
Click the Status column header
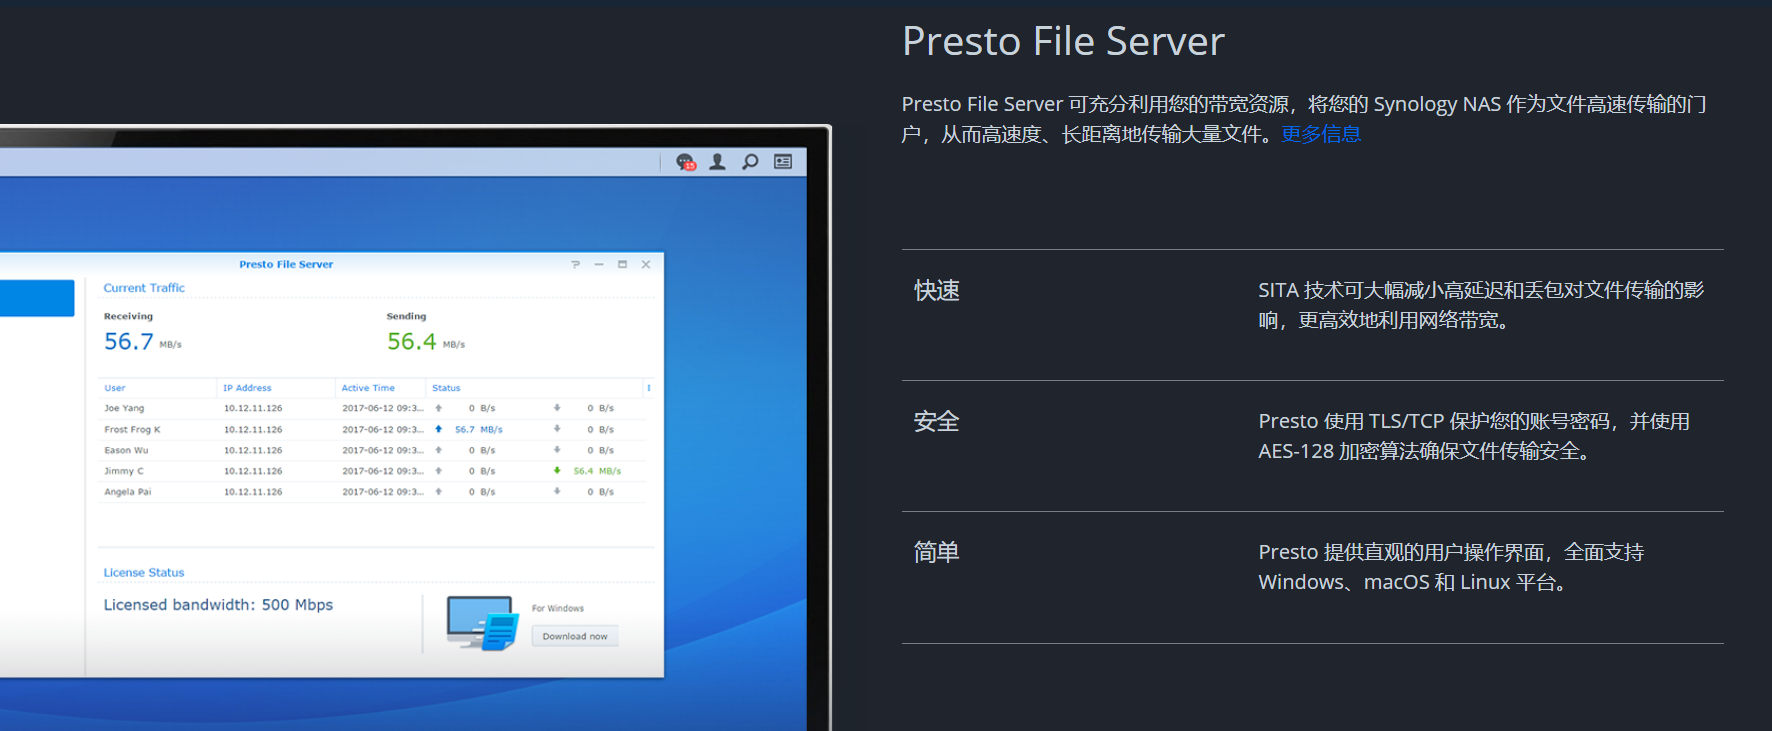click(446, 388)
